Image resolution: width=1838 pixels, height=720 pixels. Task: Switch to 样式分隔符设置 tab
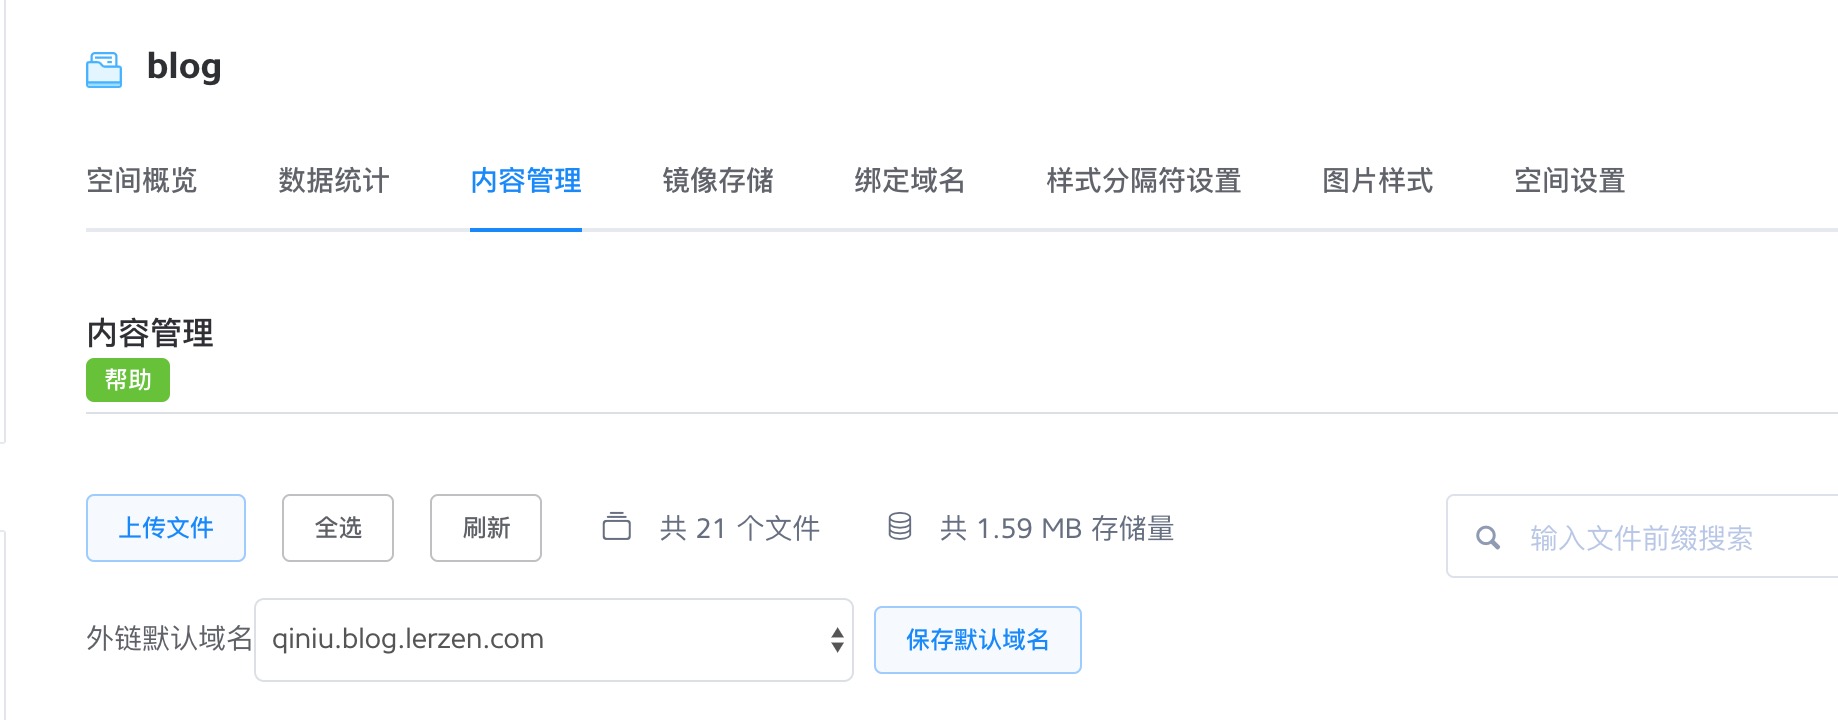(1144, 181)
